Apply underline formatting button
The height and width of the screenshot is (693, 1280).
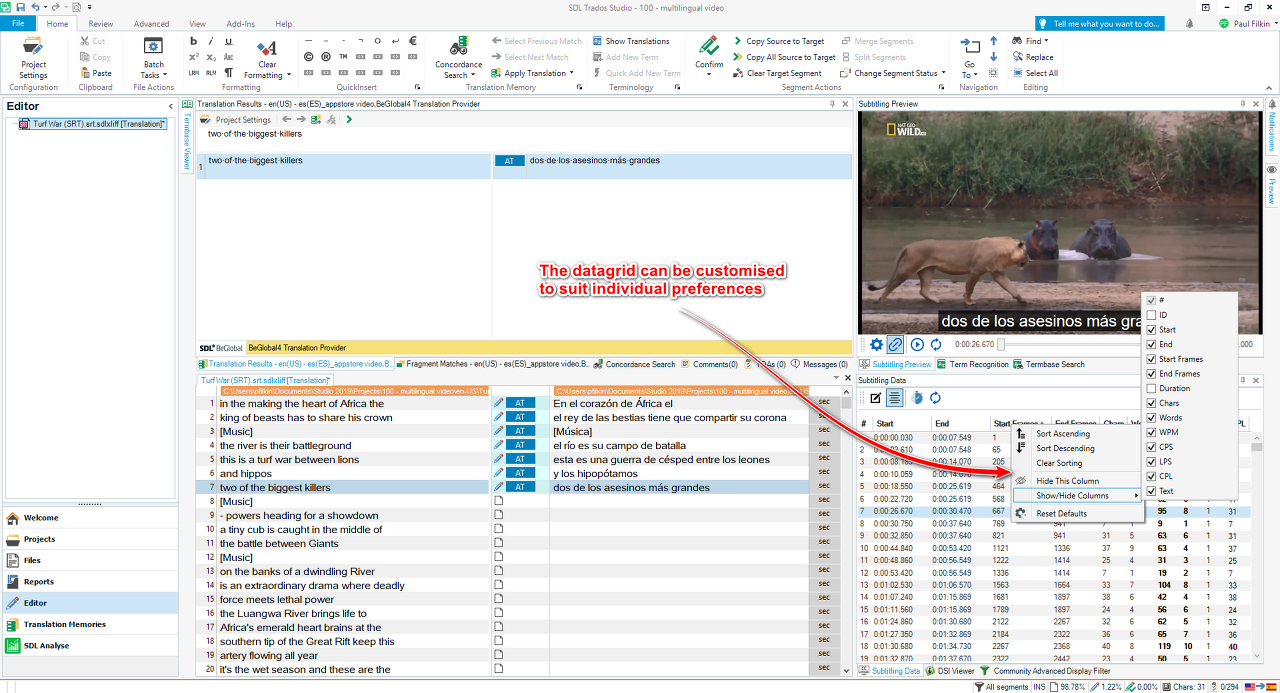click(228, 41)
